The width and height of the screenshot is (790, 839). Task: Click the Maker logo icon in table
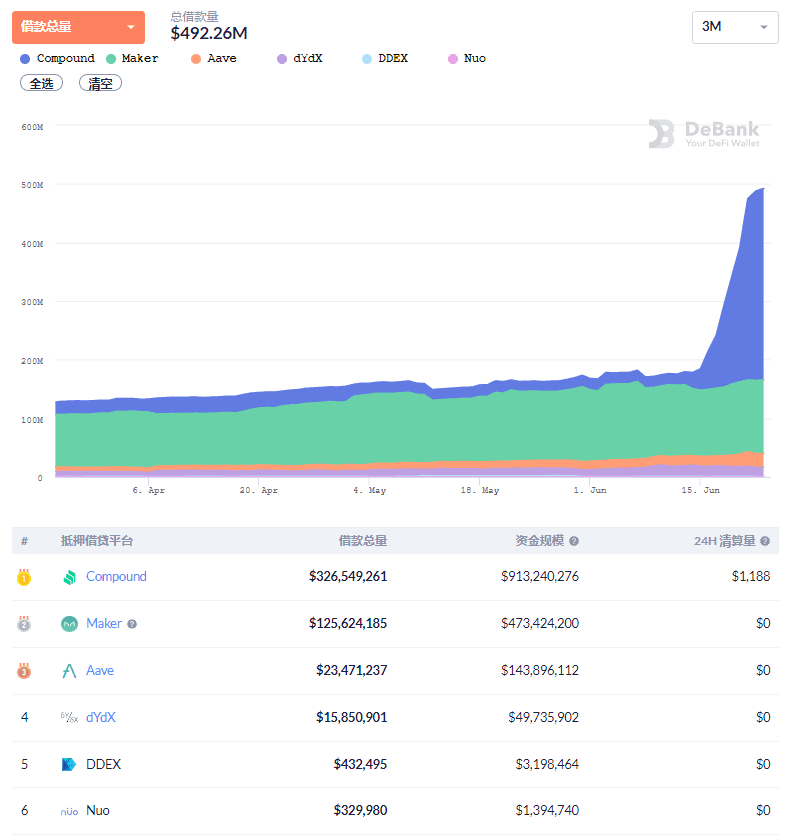[x=70, y=624]
